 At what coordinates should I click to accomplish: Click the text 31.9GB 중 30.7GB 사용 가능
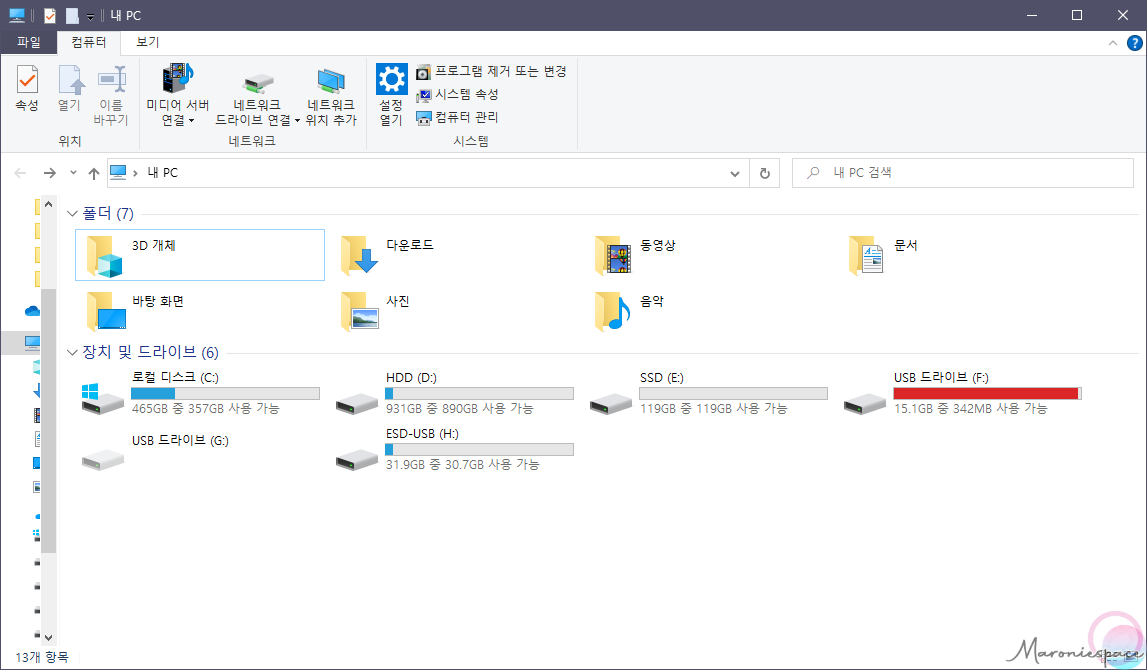(462, 464)
